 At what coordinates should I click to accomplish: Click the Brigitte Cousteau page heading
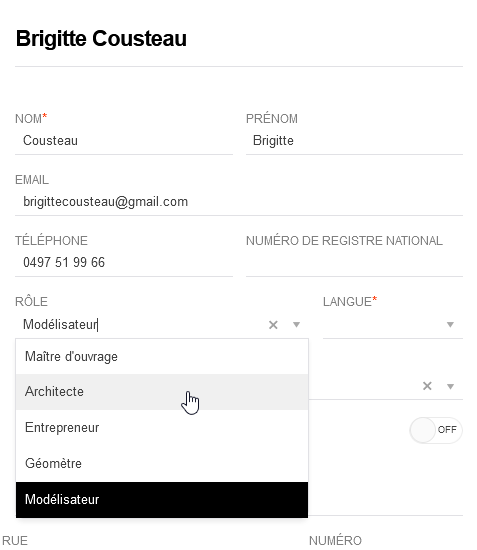pos(101,39)
